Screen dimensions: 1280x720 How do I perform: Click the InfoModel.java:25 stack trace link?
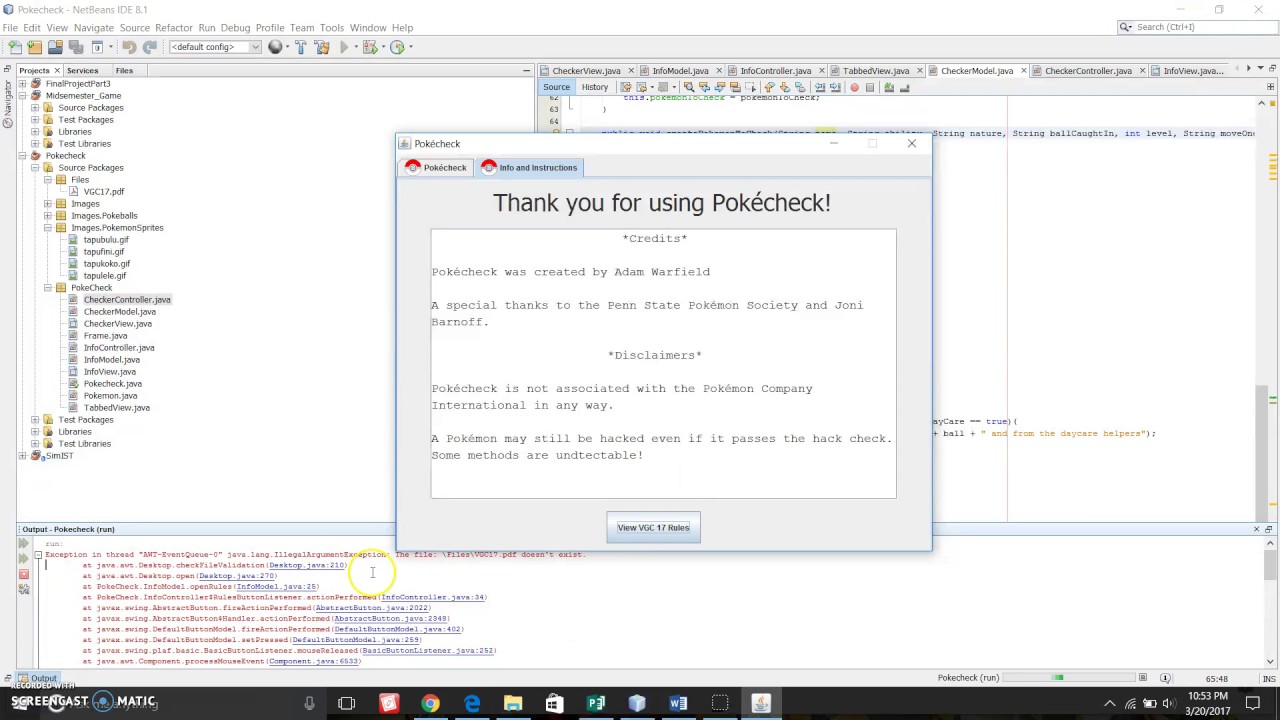[276, 587]
